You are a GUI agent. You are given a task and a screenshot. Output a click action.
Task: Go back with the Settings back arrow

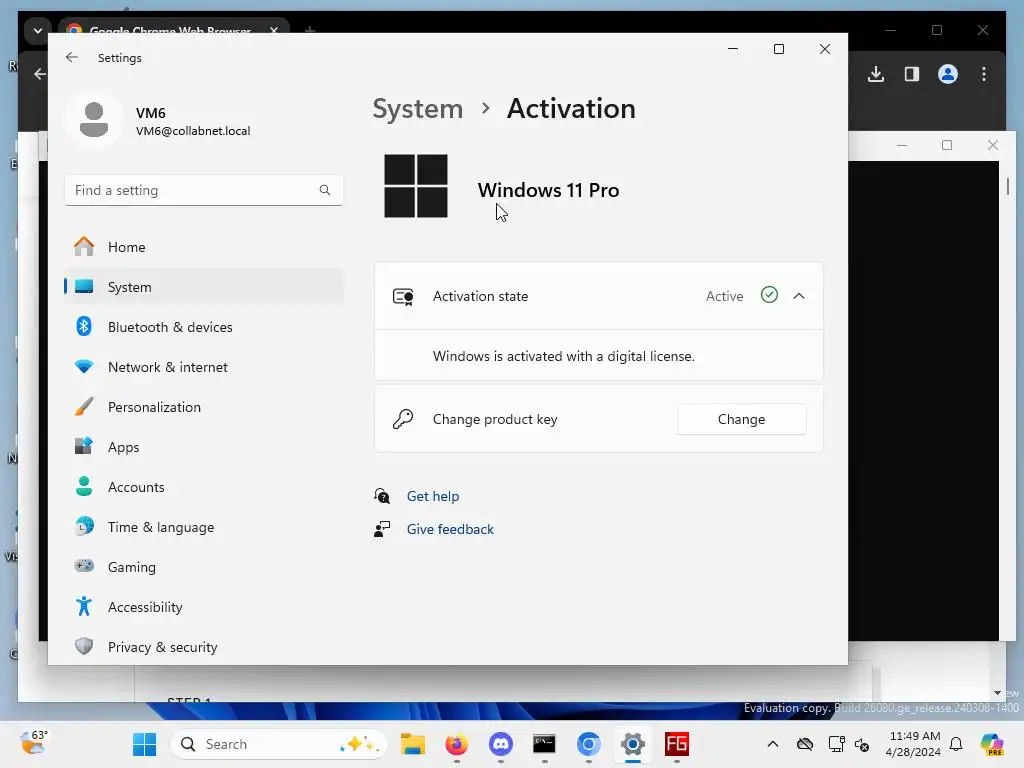click(72, 57)
